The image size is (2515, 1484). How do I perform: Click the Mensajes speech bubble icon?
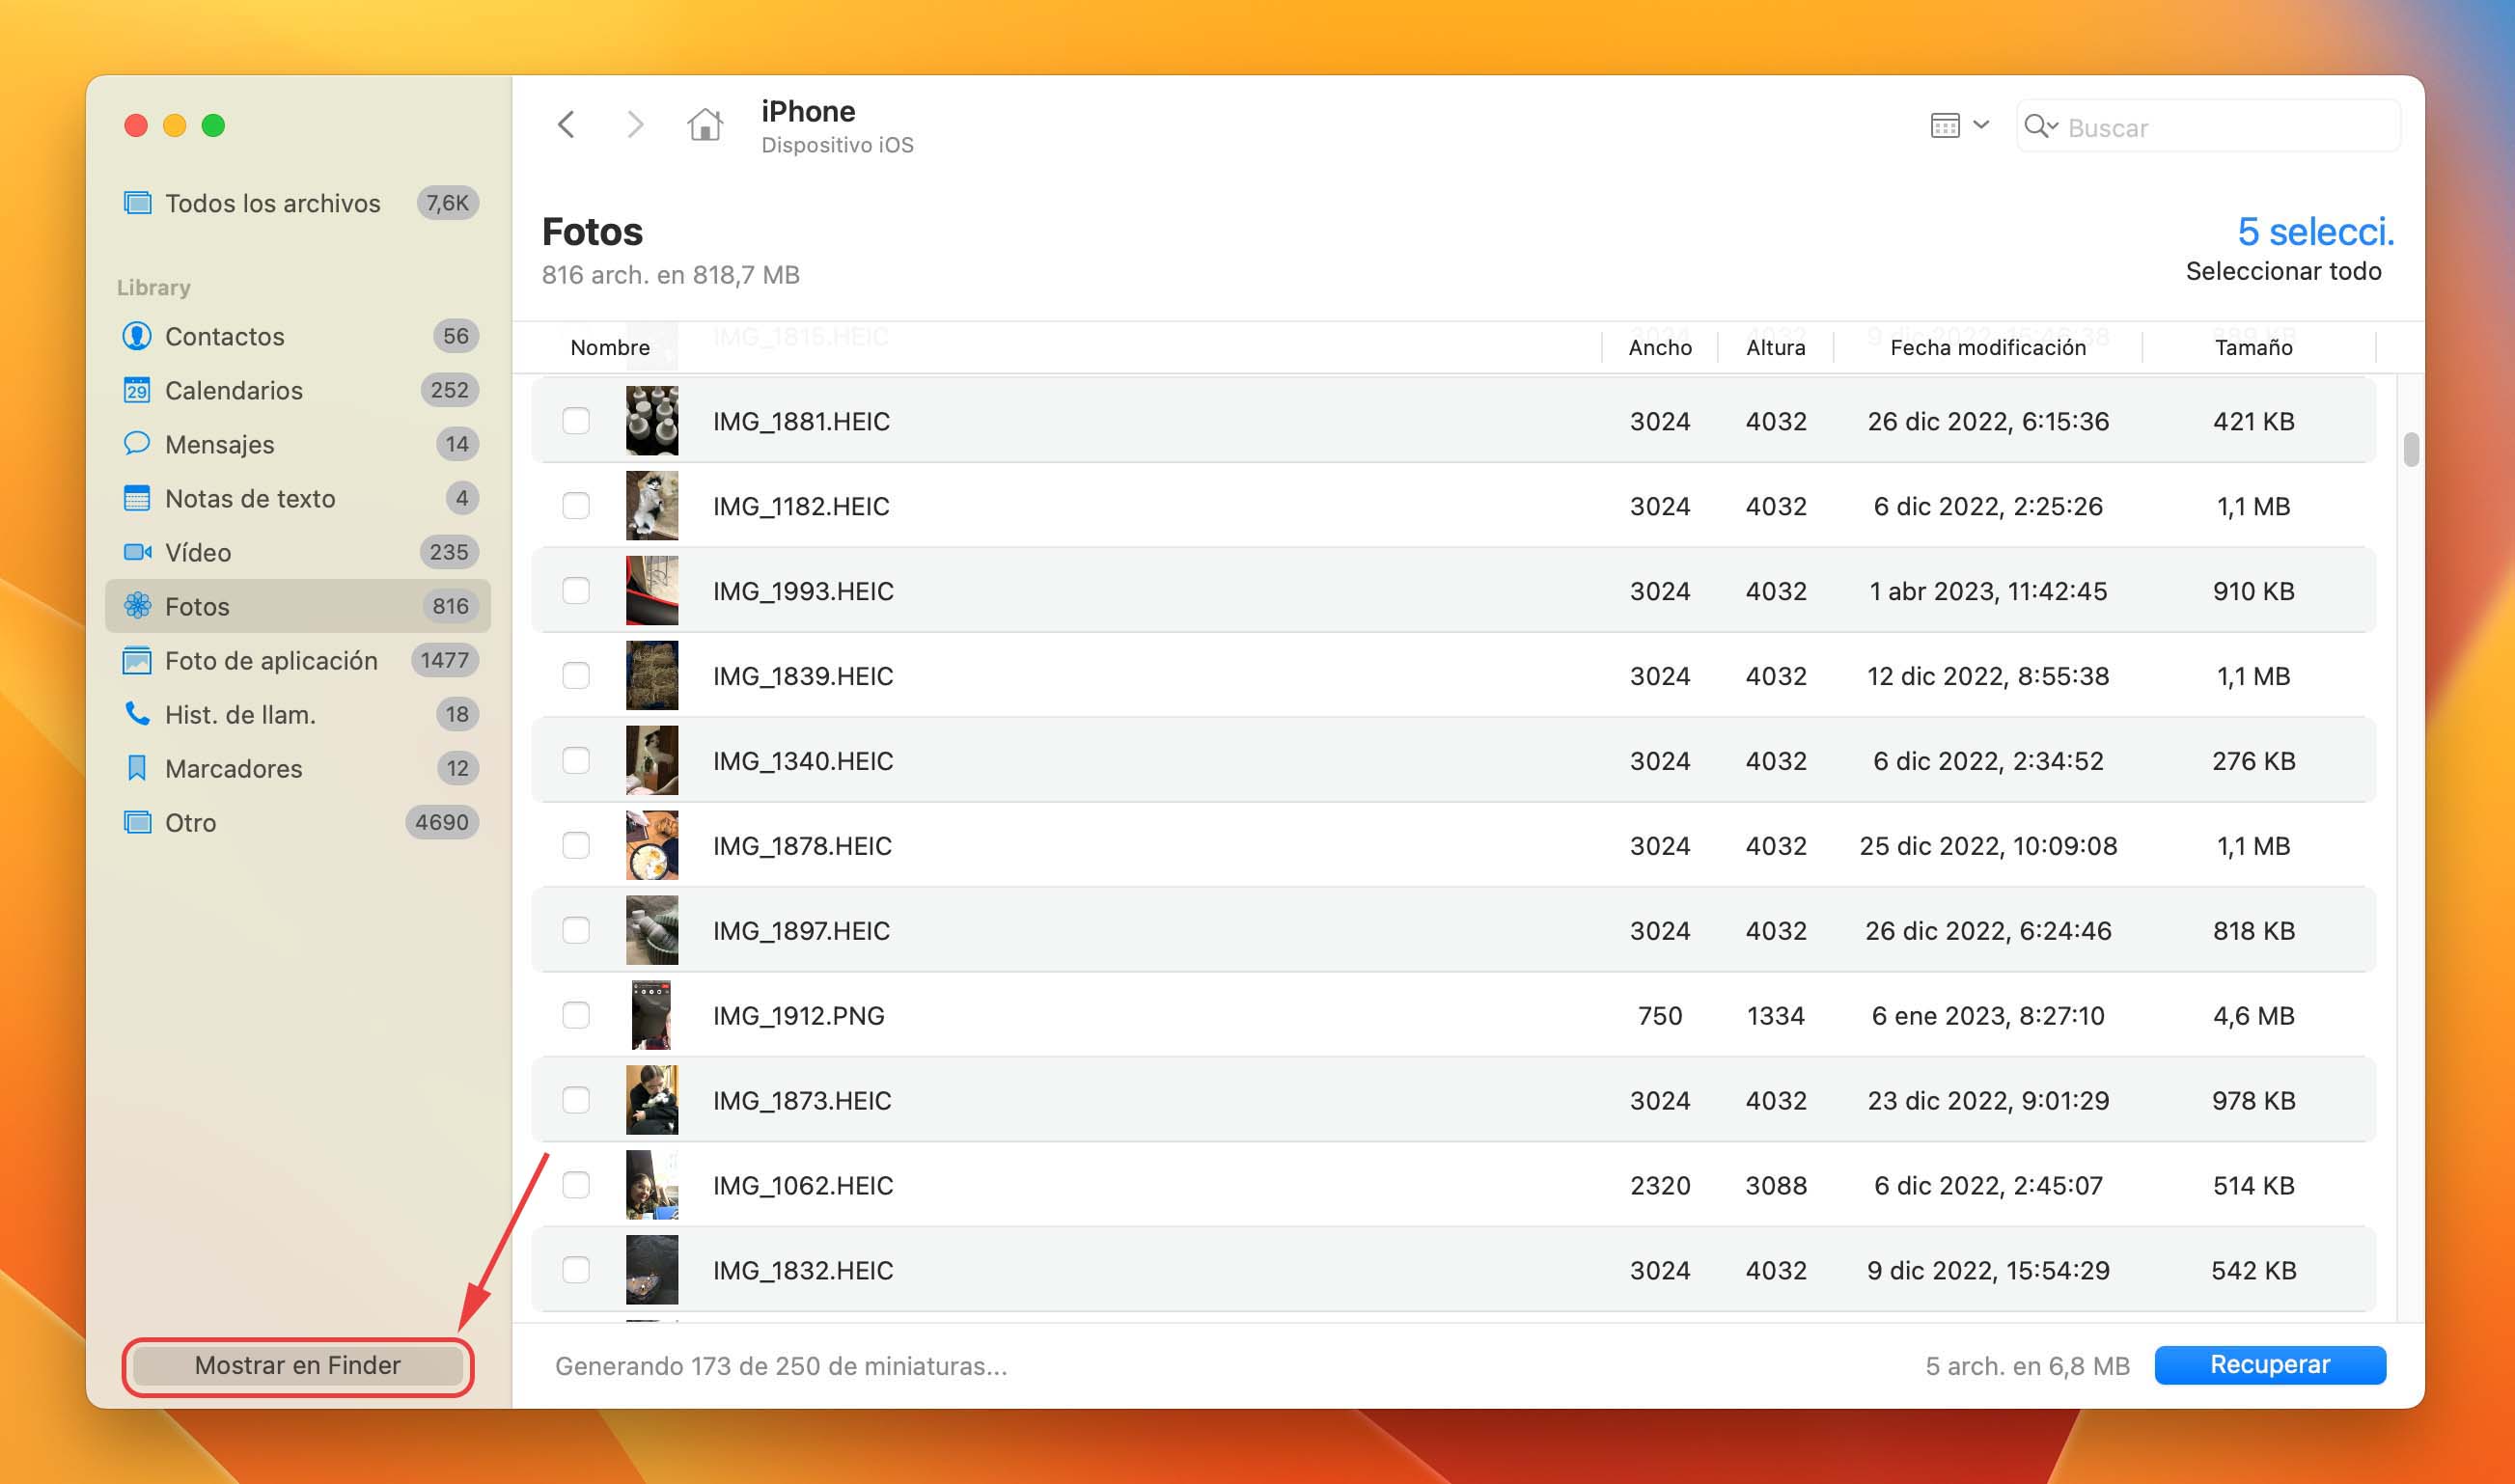tap(137, 443)
